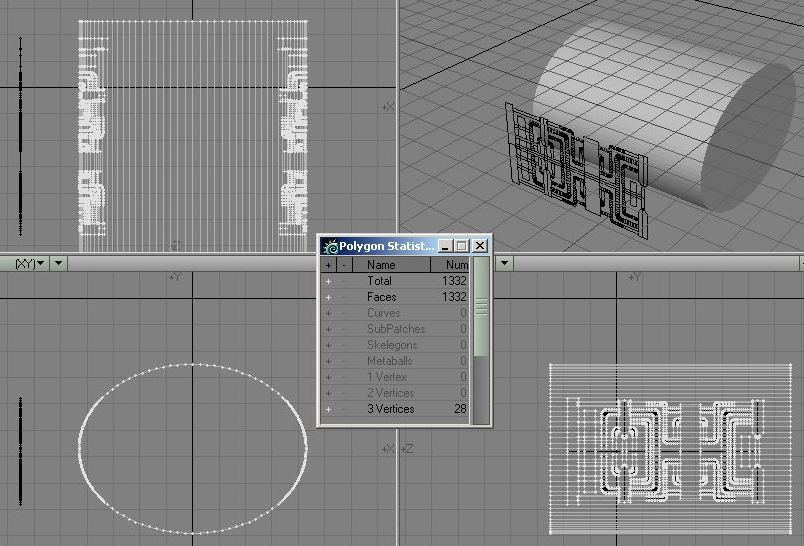The image size is (804, 546).
Task: Click the plus icon beside SubPatches
Action: [x=328, y=329]
